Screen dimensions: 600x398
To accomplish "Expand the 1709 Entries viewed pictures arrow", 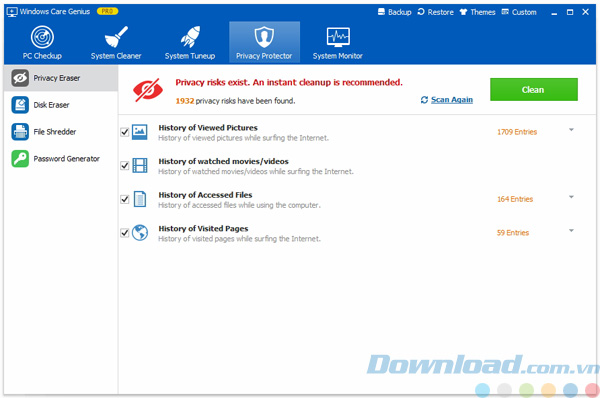I will click(x=571, y=130).
